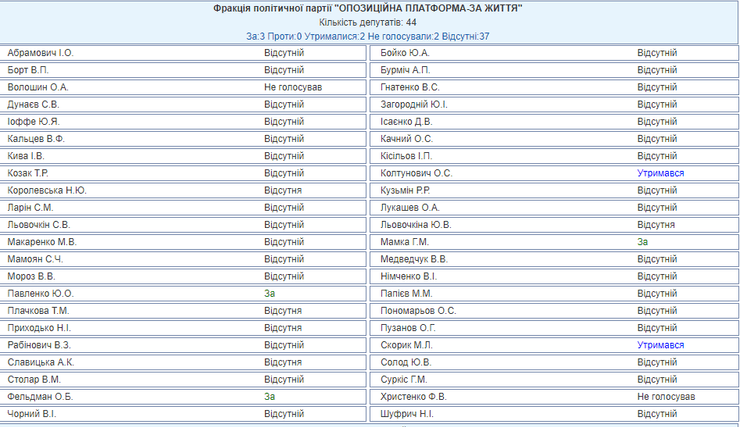Select deputy name Кива І.В.
Screen dimensions: 740x427
click(26, 156)
